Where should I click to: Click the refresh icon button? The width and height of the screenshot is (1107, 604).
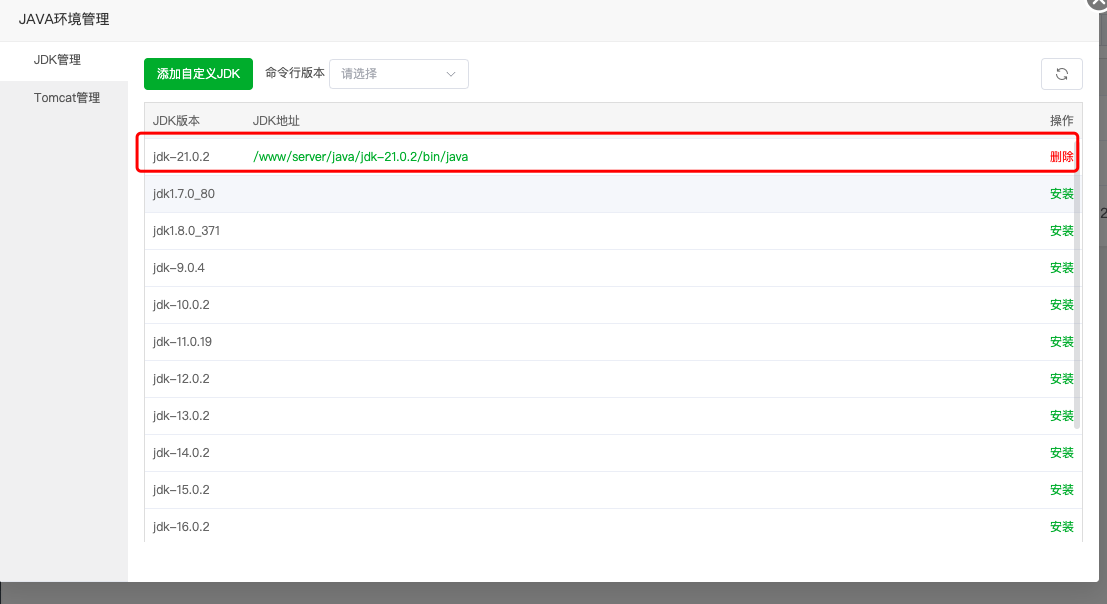click(1061, 74)
